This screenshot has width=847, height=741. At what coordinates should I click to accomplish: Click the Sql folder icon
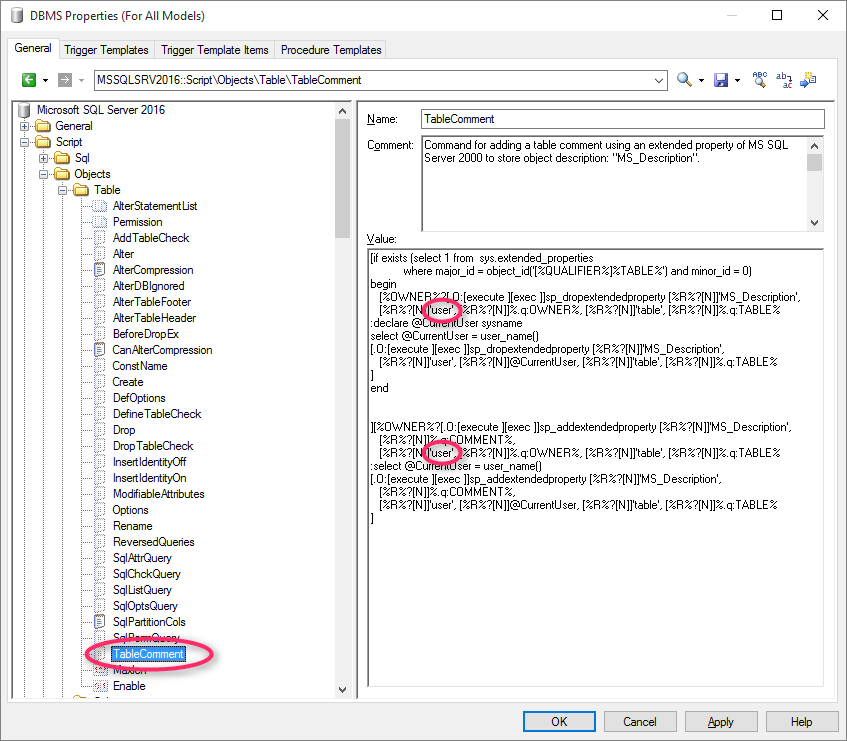point(63,158)
